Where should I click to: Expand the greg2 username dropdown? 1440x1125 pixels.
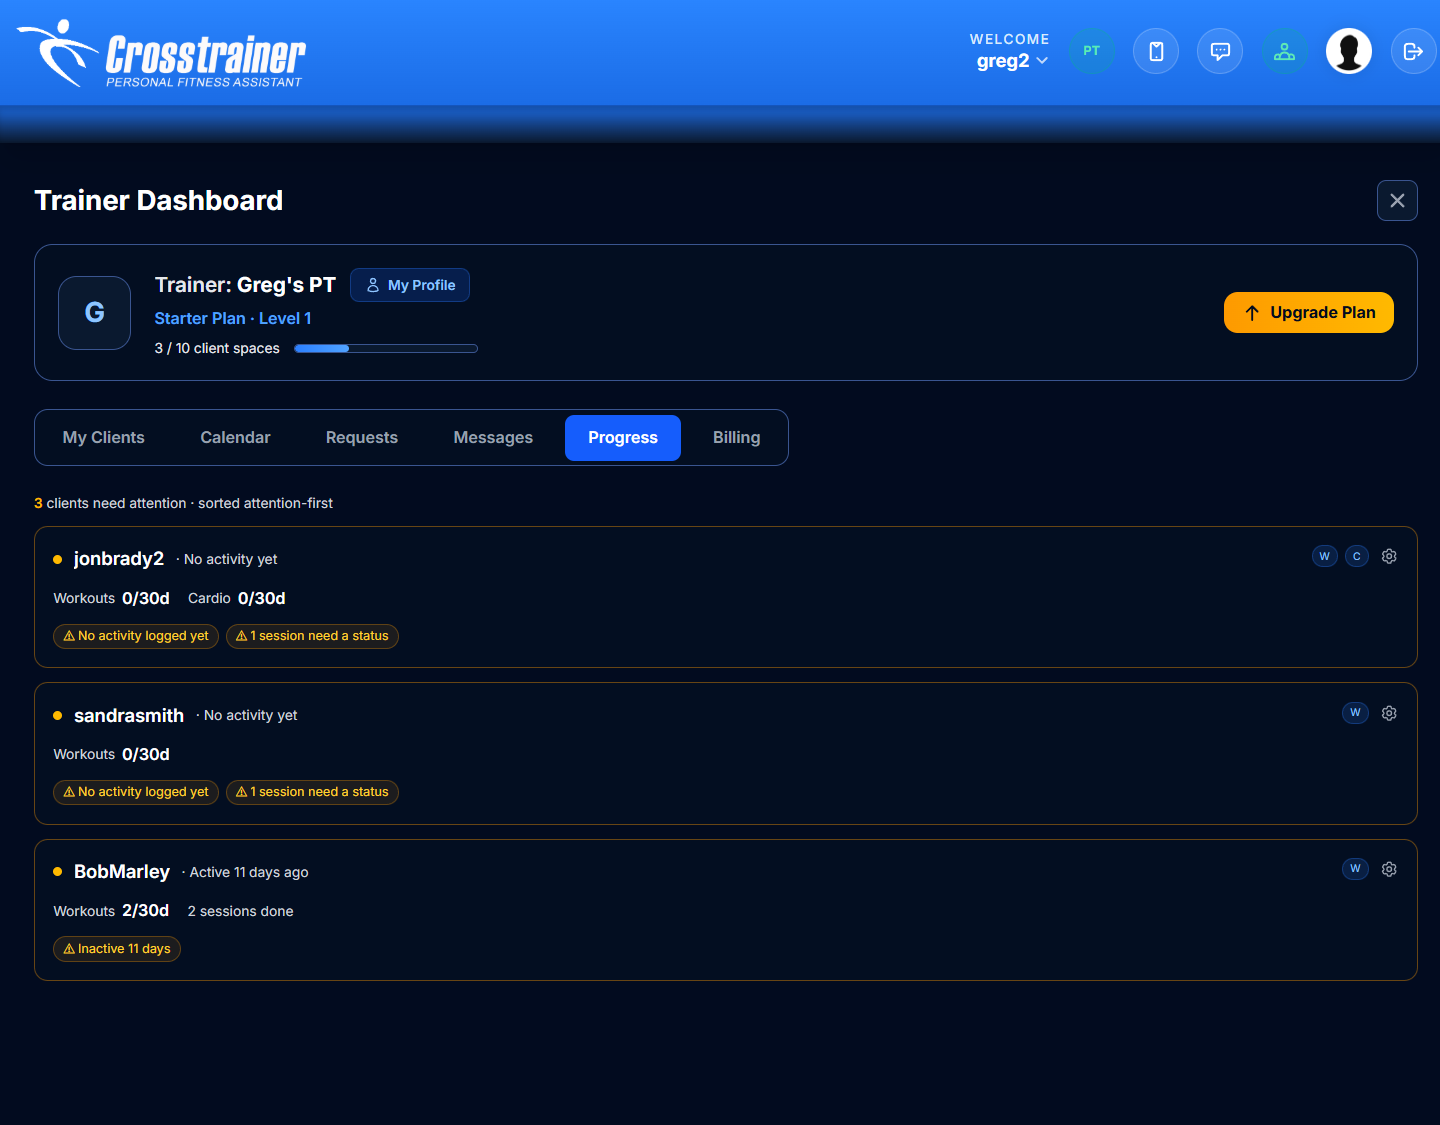[x=1012, y=61]
